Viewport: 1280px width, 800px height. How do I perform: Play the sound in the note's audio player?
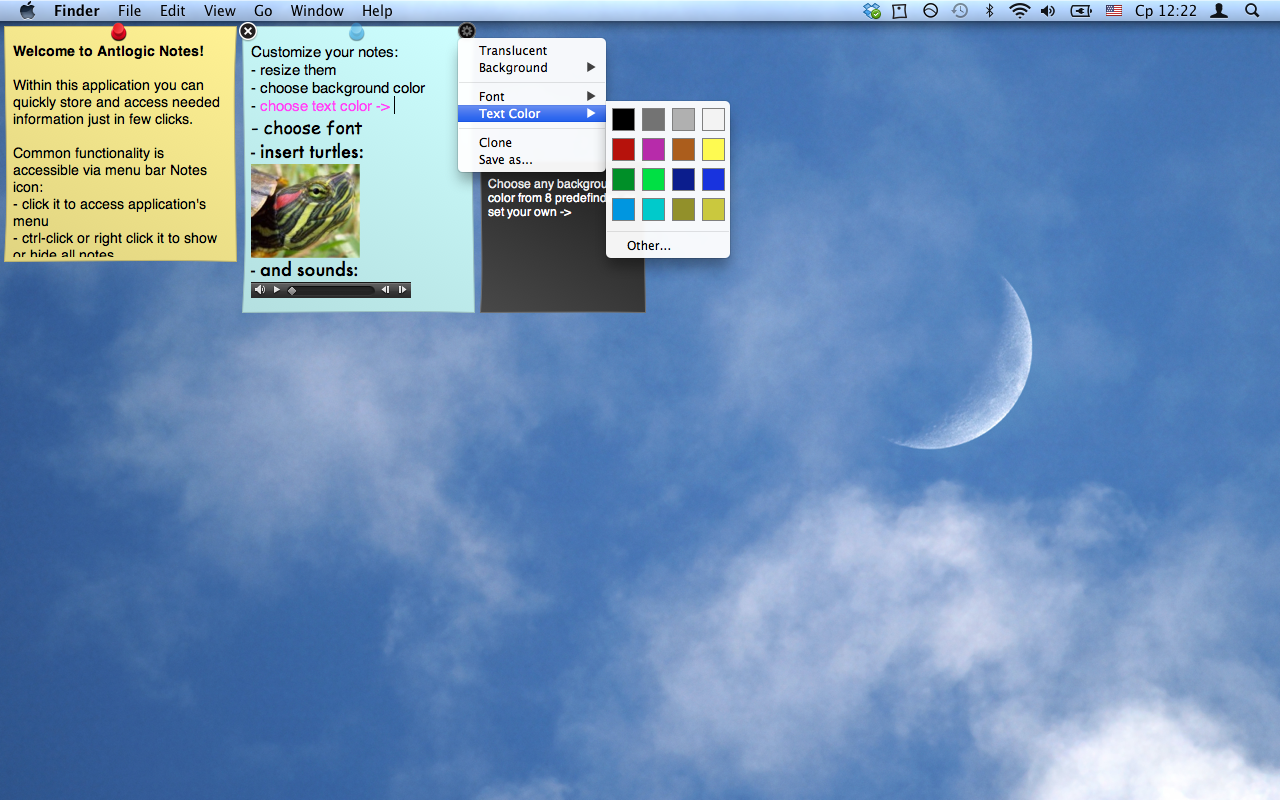tap(277, 290)
